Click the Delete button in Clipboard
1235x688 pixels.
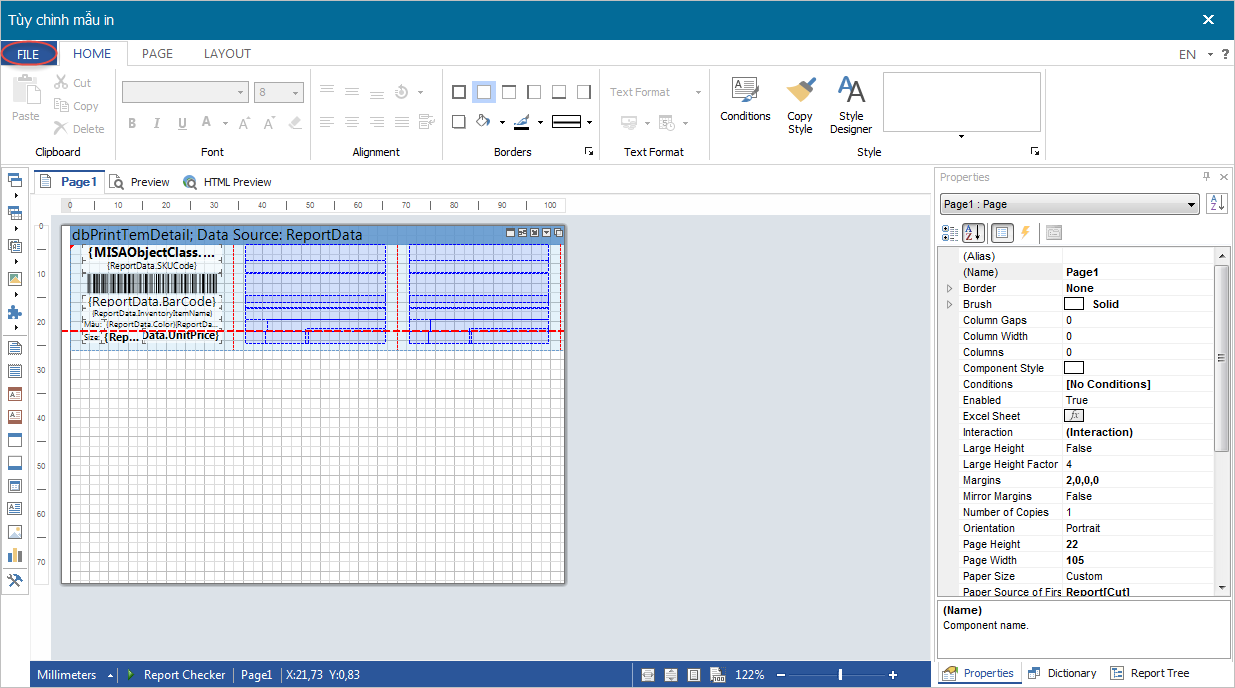pos(79,128)
